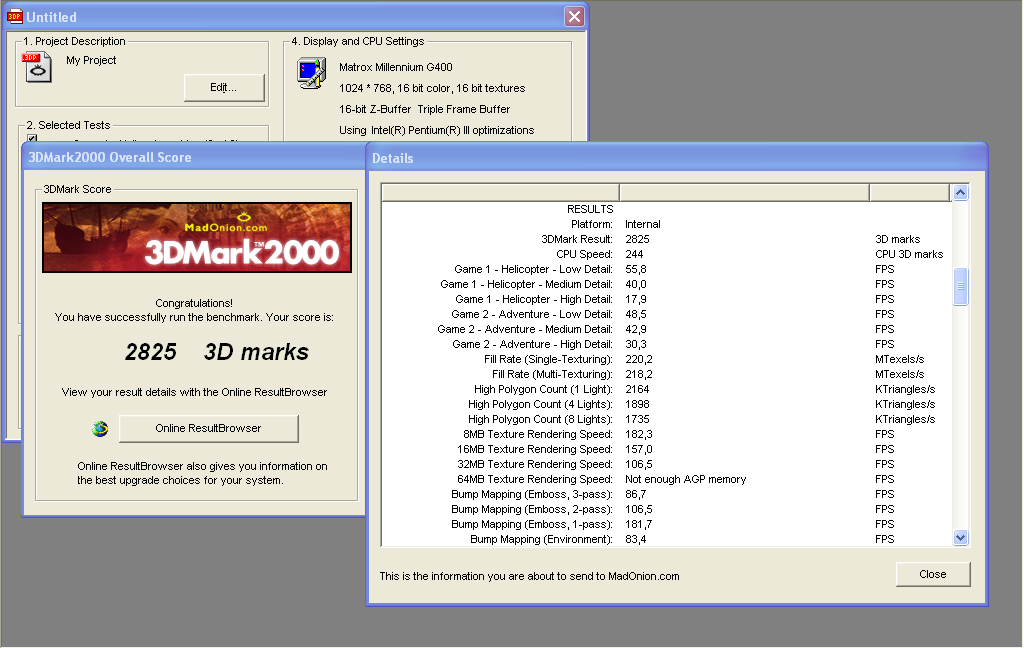Image resolution: width=1024 pixels, height=648 pixels.
Task: Select Game 2 - Adventure - Low Detail row
Action: point(666,314)
